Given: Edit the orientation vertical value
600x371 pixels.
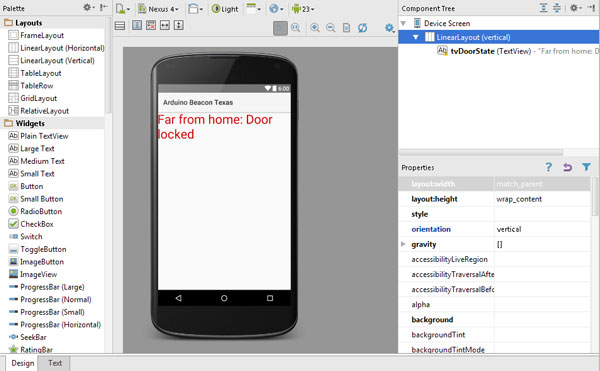Looking at the screenshot, I should click(x=543, y=229).
